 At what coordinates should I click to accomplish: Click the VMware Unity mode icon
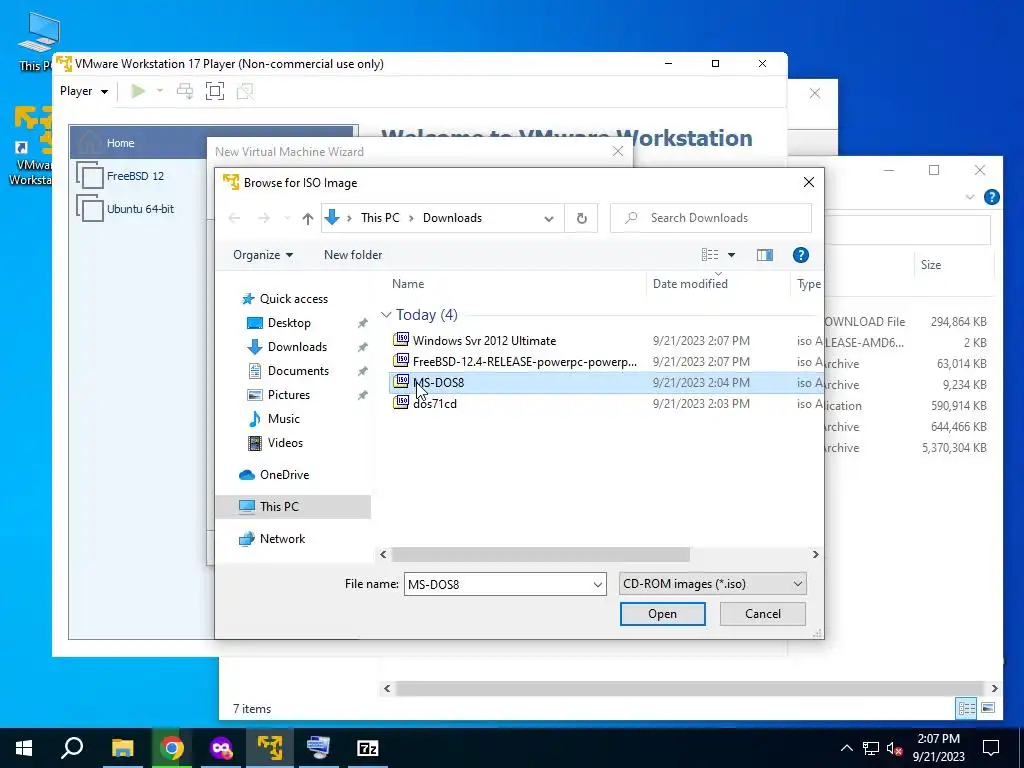245,91
